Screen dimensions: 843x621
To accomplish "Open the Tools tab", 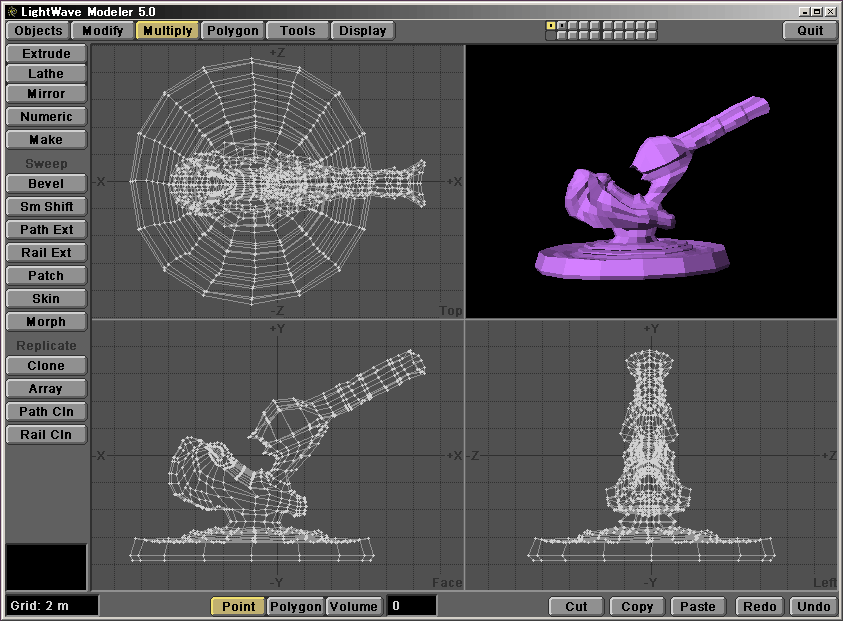I will click(297, 30).
